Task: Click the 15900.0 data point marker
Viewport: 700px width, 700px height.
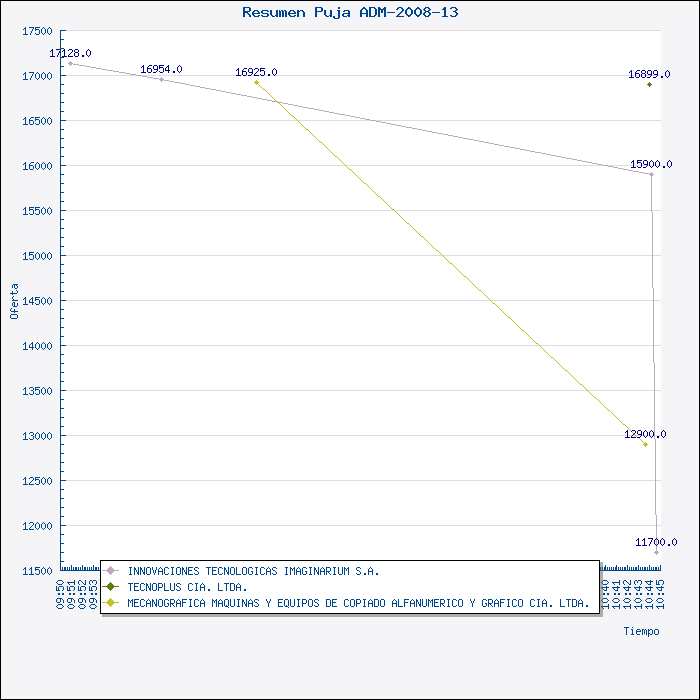Action: pyautogui.click(x=651, y=175)
